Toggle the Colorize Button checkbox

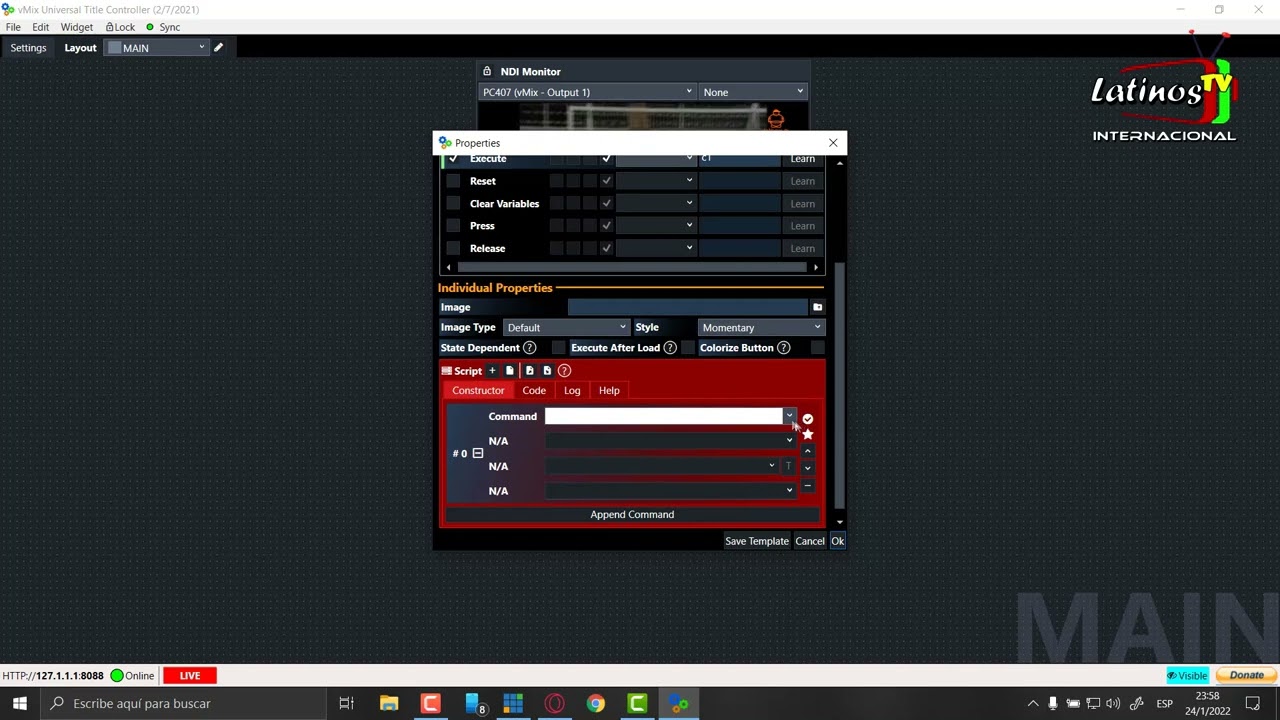(817, 348)
